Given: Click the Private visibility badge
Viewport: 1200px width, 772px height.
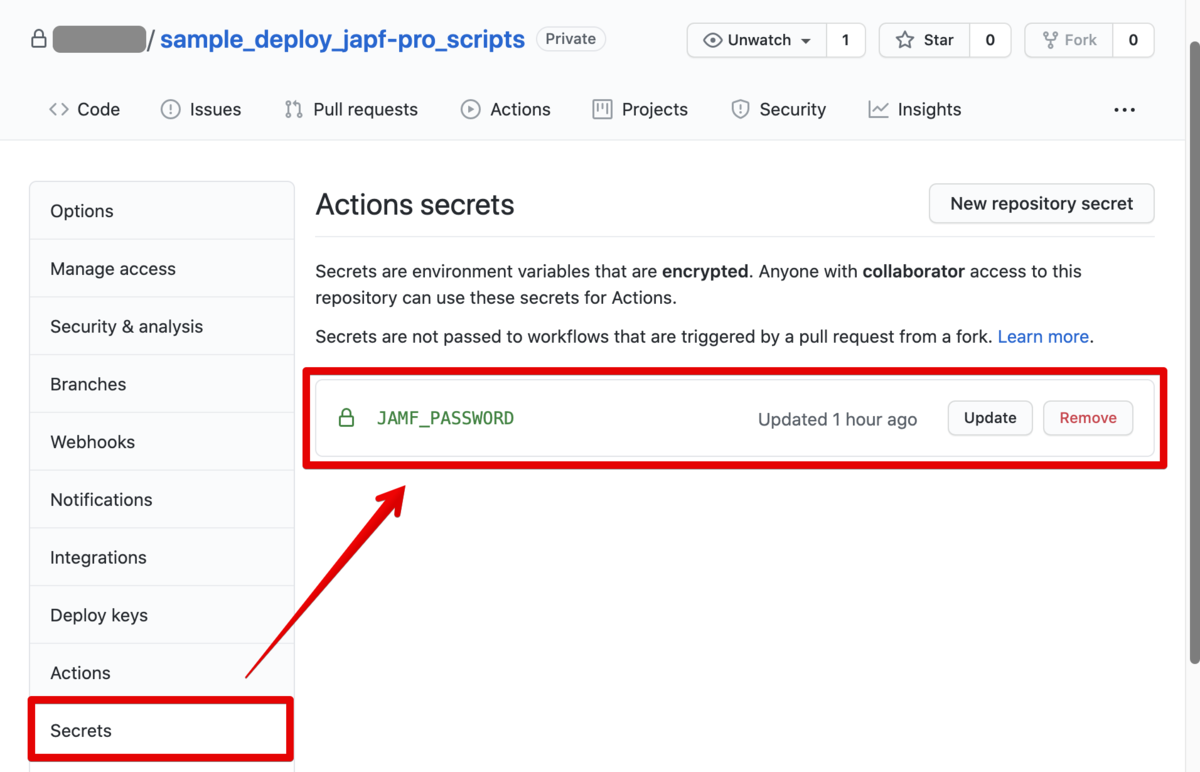Looking at the screenshot, I should pyautogui.click(x=571, y=39).
